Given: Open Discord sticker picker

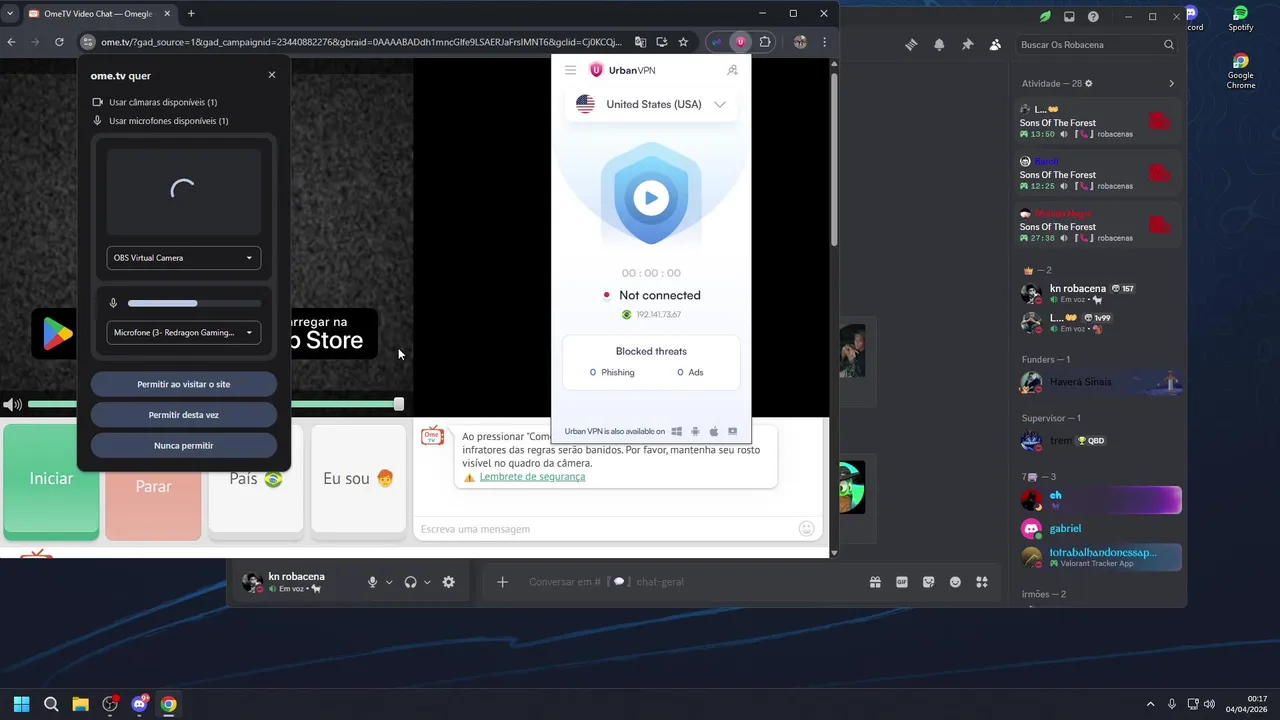Looking at the screenshot, I should click(929, 582).
